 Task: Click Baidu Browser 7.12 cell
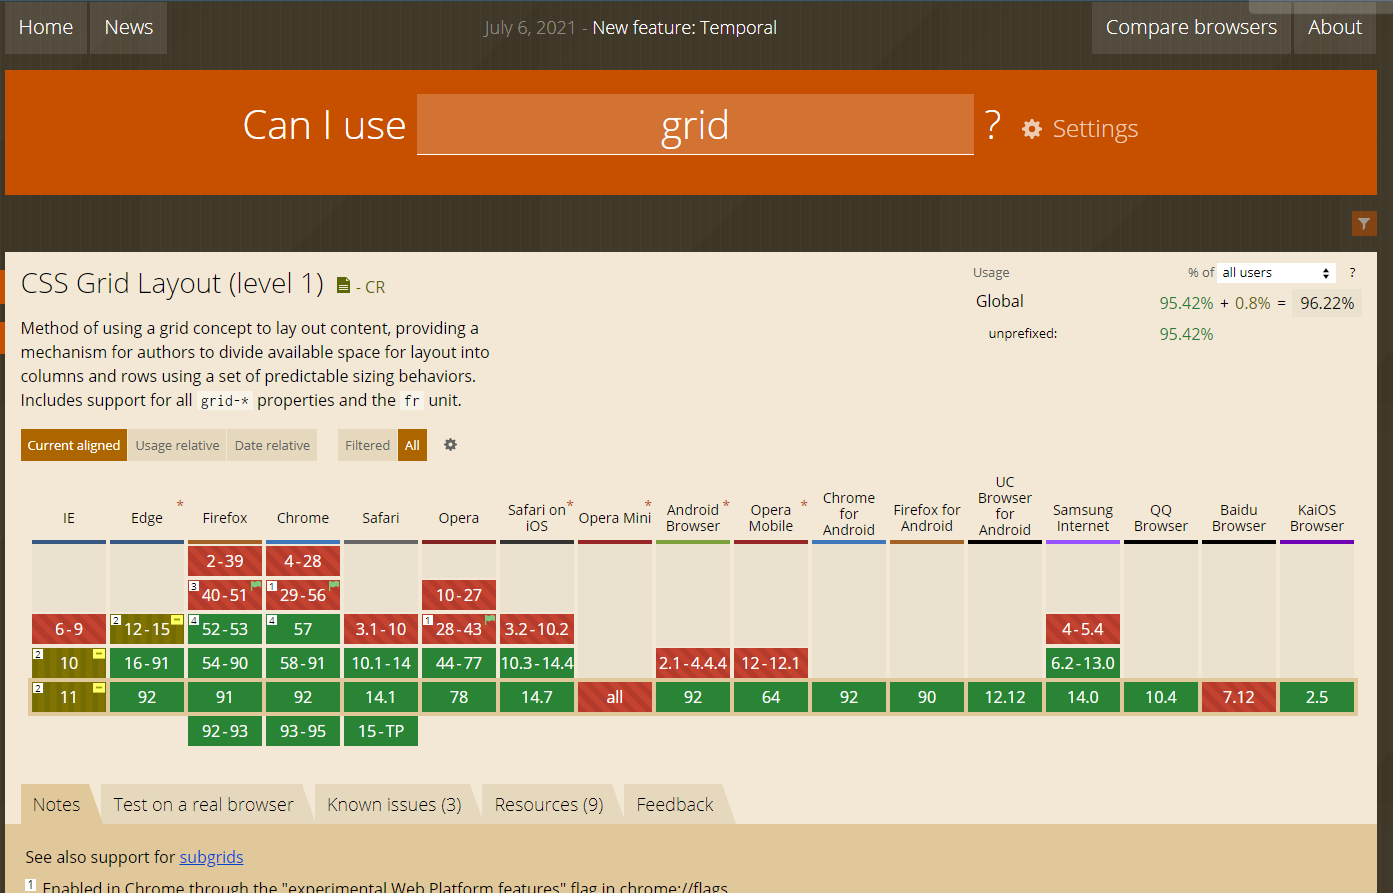tap(1239, 697)
